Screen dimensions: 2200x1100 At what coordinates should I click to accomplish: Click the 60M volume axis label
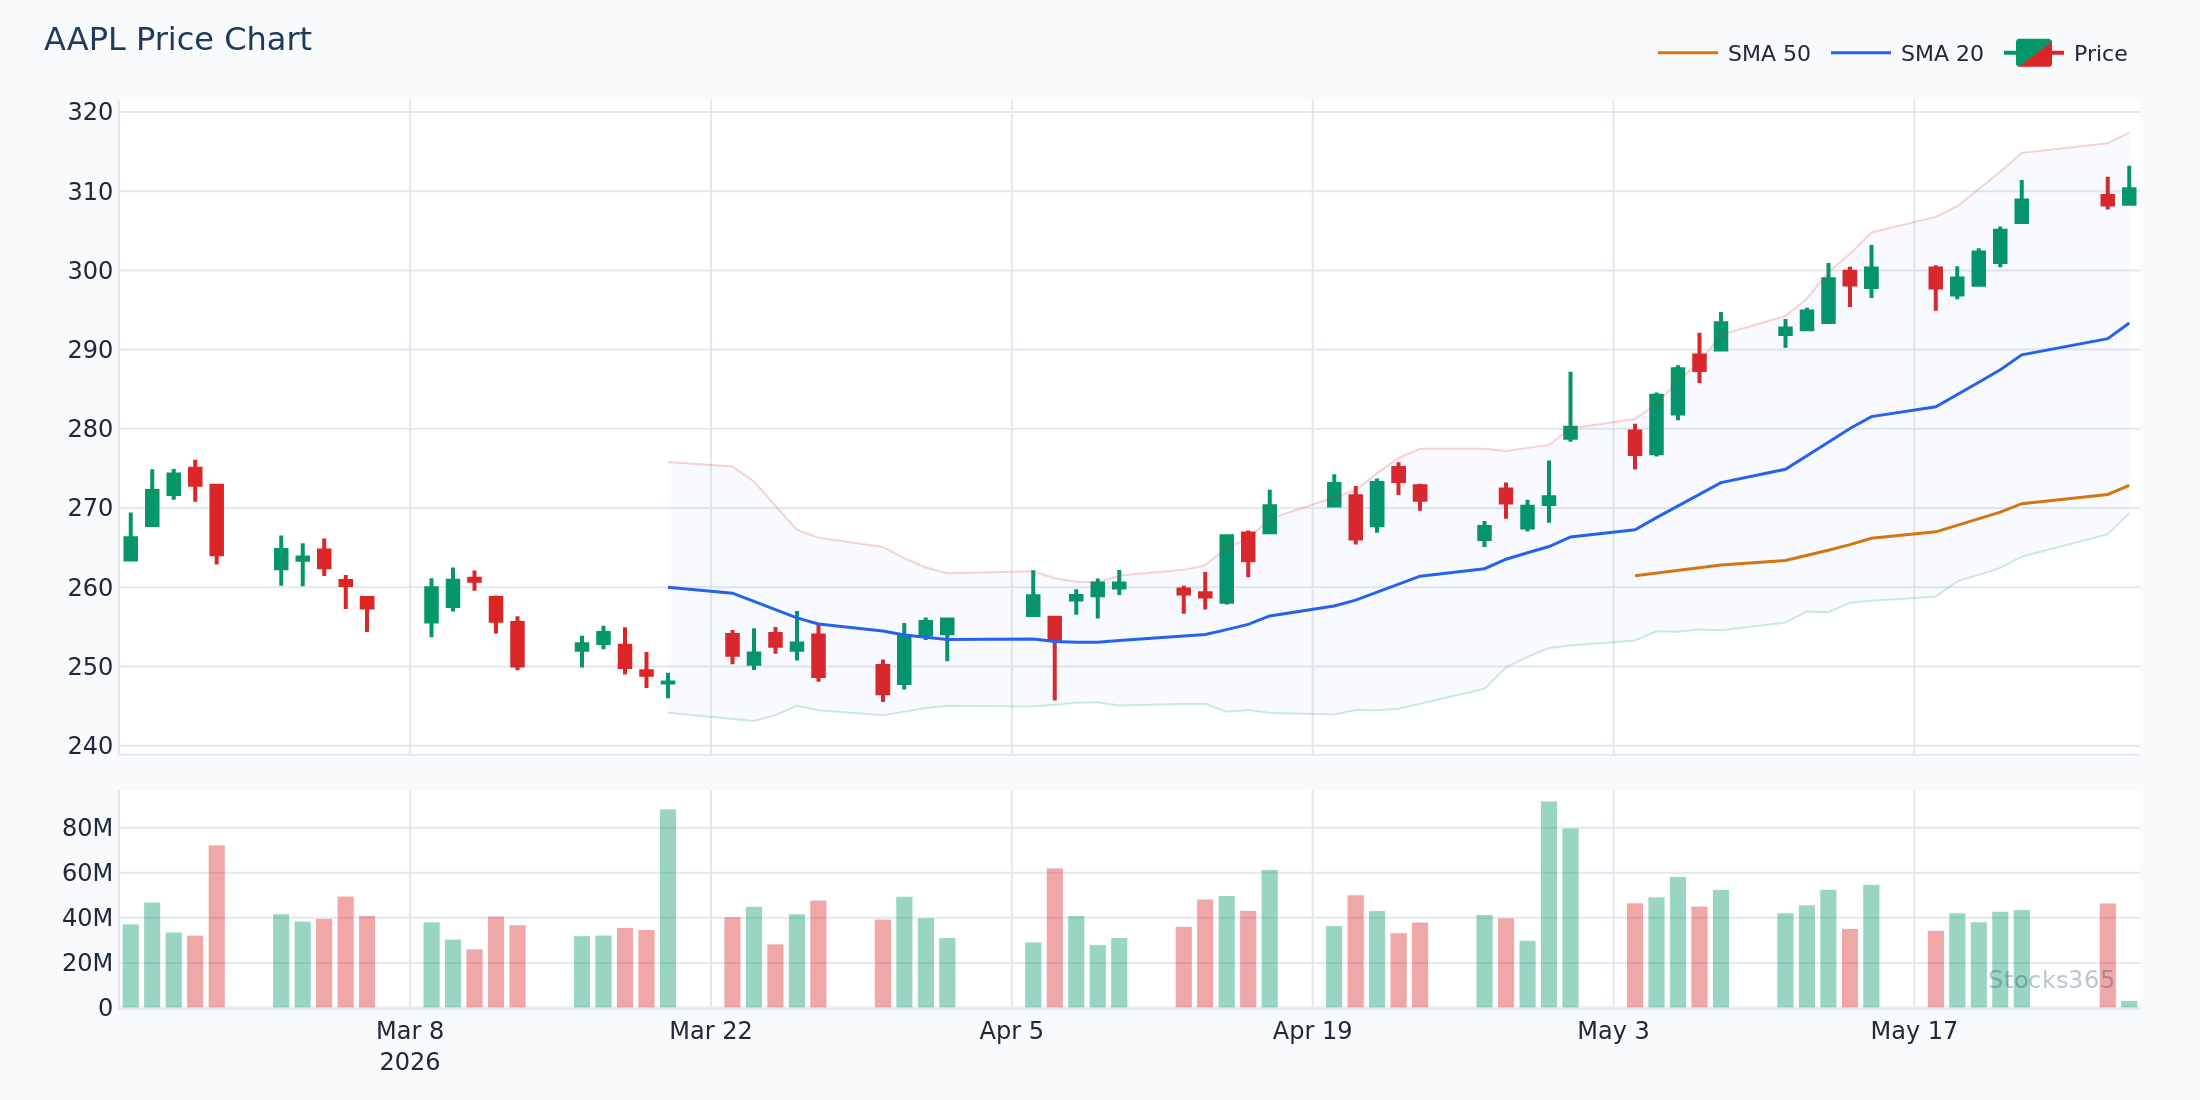tap(88, 873)
